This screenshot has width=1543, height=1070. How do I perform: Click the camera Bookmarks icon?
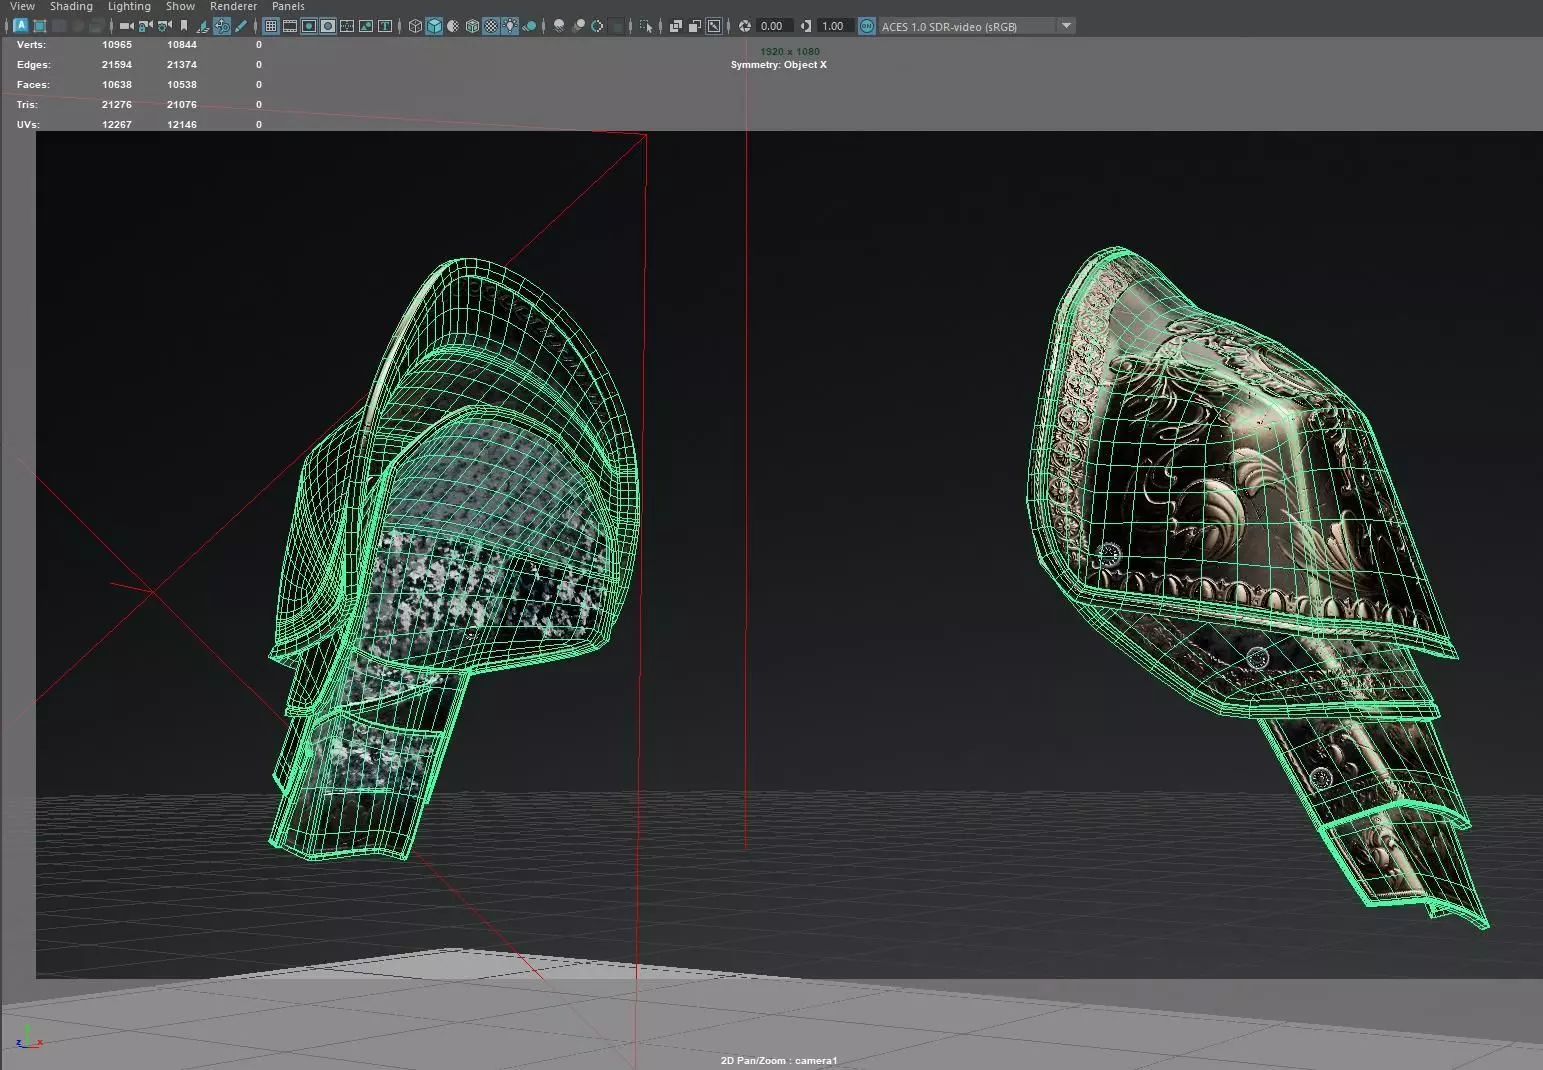click(x=184, y=26)
